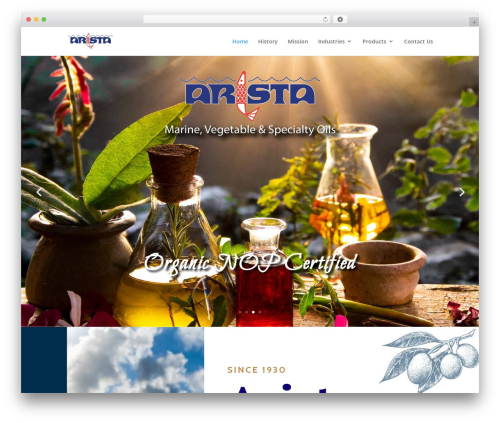Select the fourth slider pagination dot
The width and height of the screenshot is (500, 423).
pyautogui.click(x=260, y=312)
